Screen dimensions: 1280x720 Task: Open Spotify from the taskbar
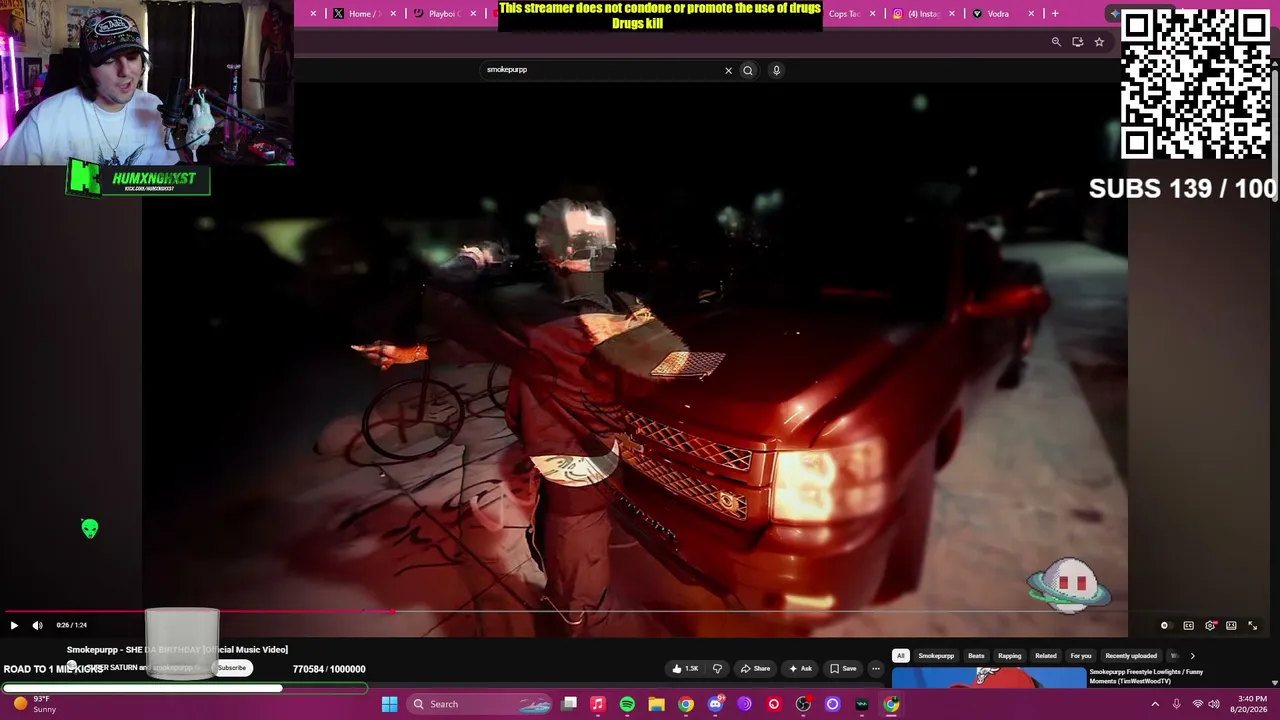point(627,704)
